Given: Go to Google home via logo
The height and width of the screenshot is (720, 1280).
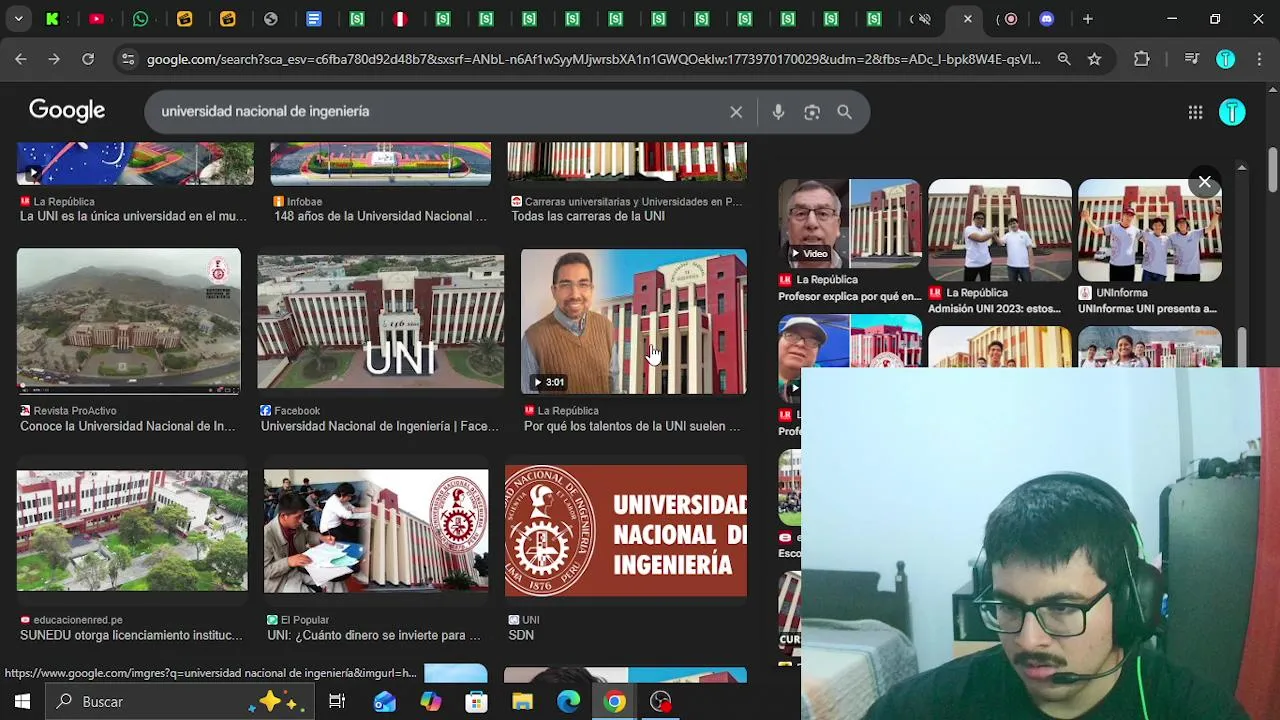Looking at the screenshot, I should point(67,111).
